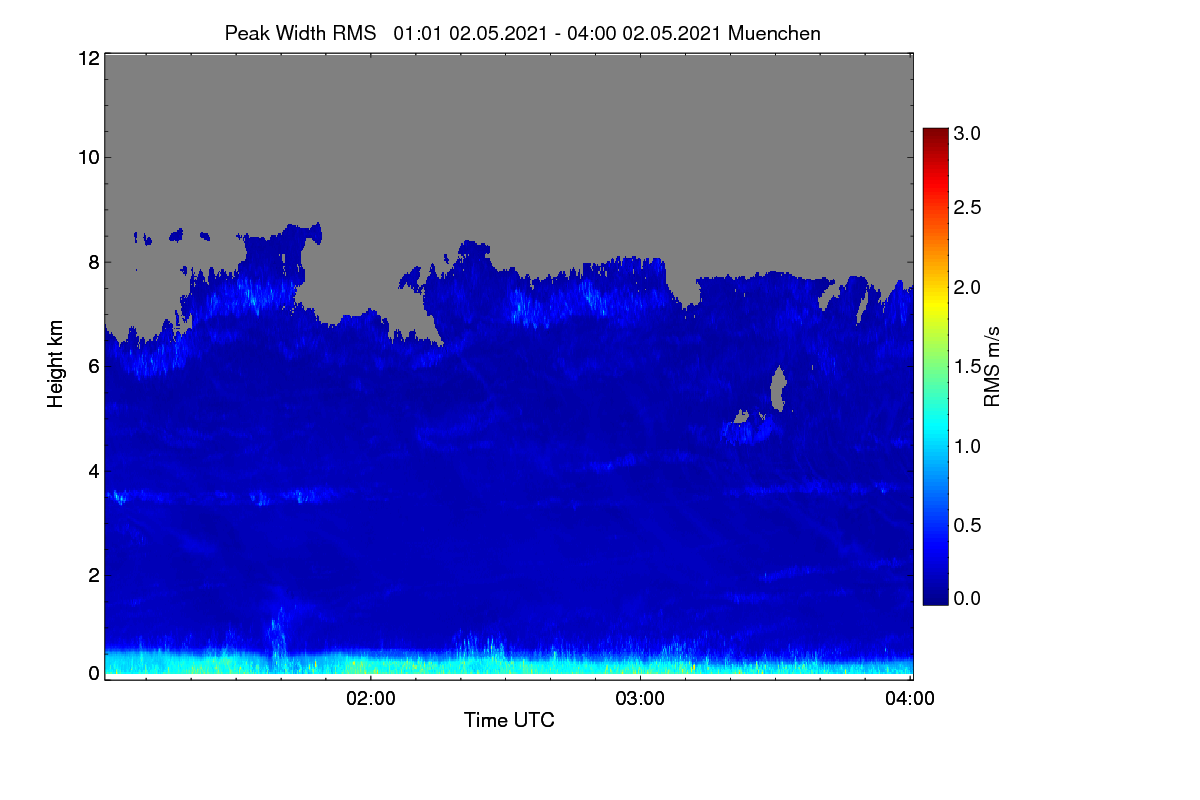Click the 'Time UTC' axis title
The width and height of the screenshot is (1200, 800).
coord(509,720)
